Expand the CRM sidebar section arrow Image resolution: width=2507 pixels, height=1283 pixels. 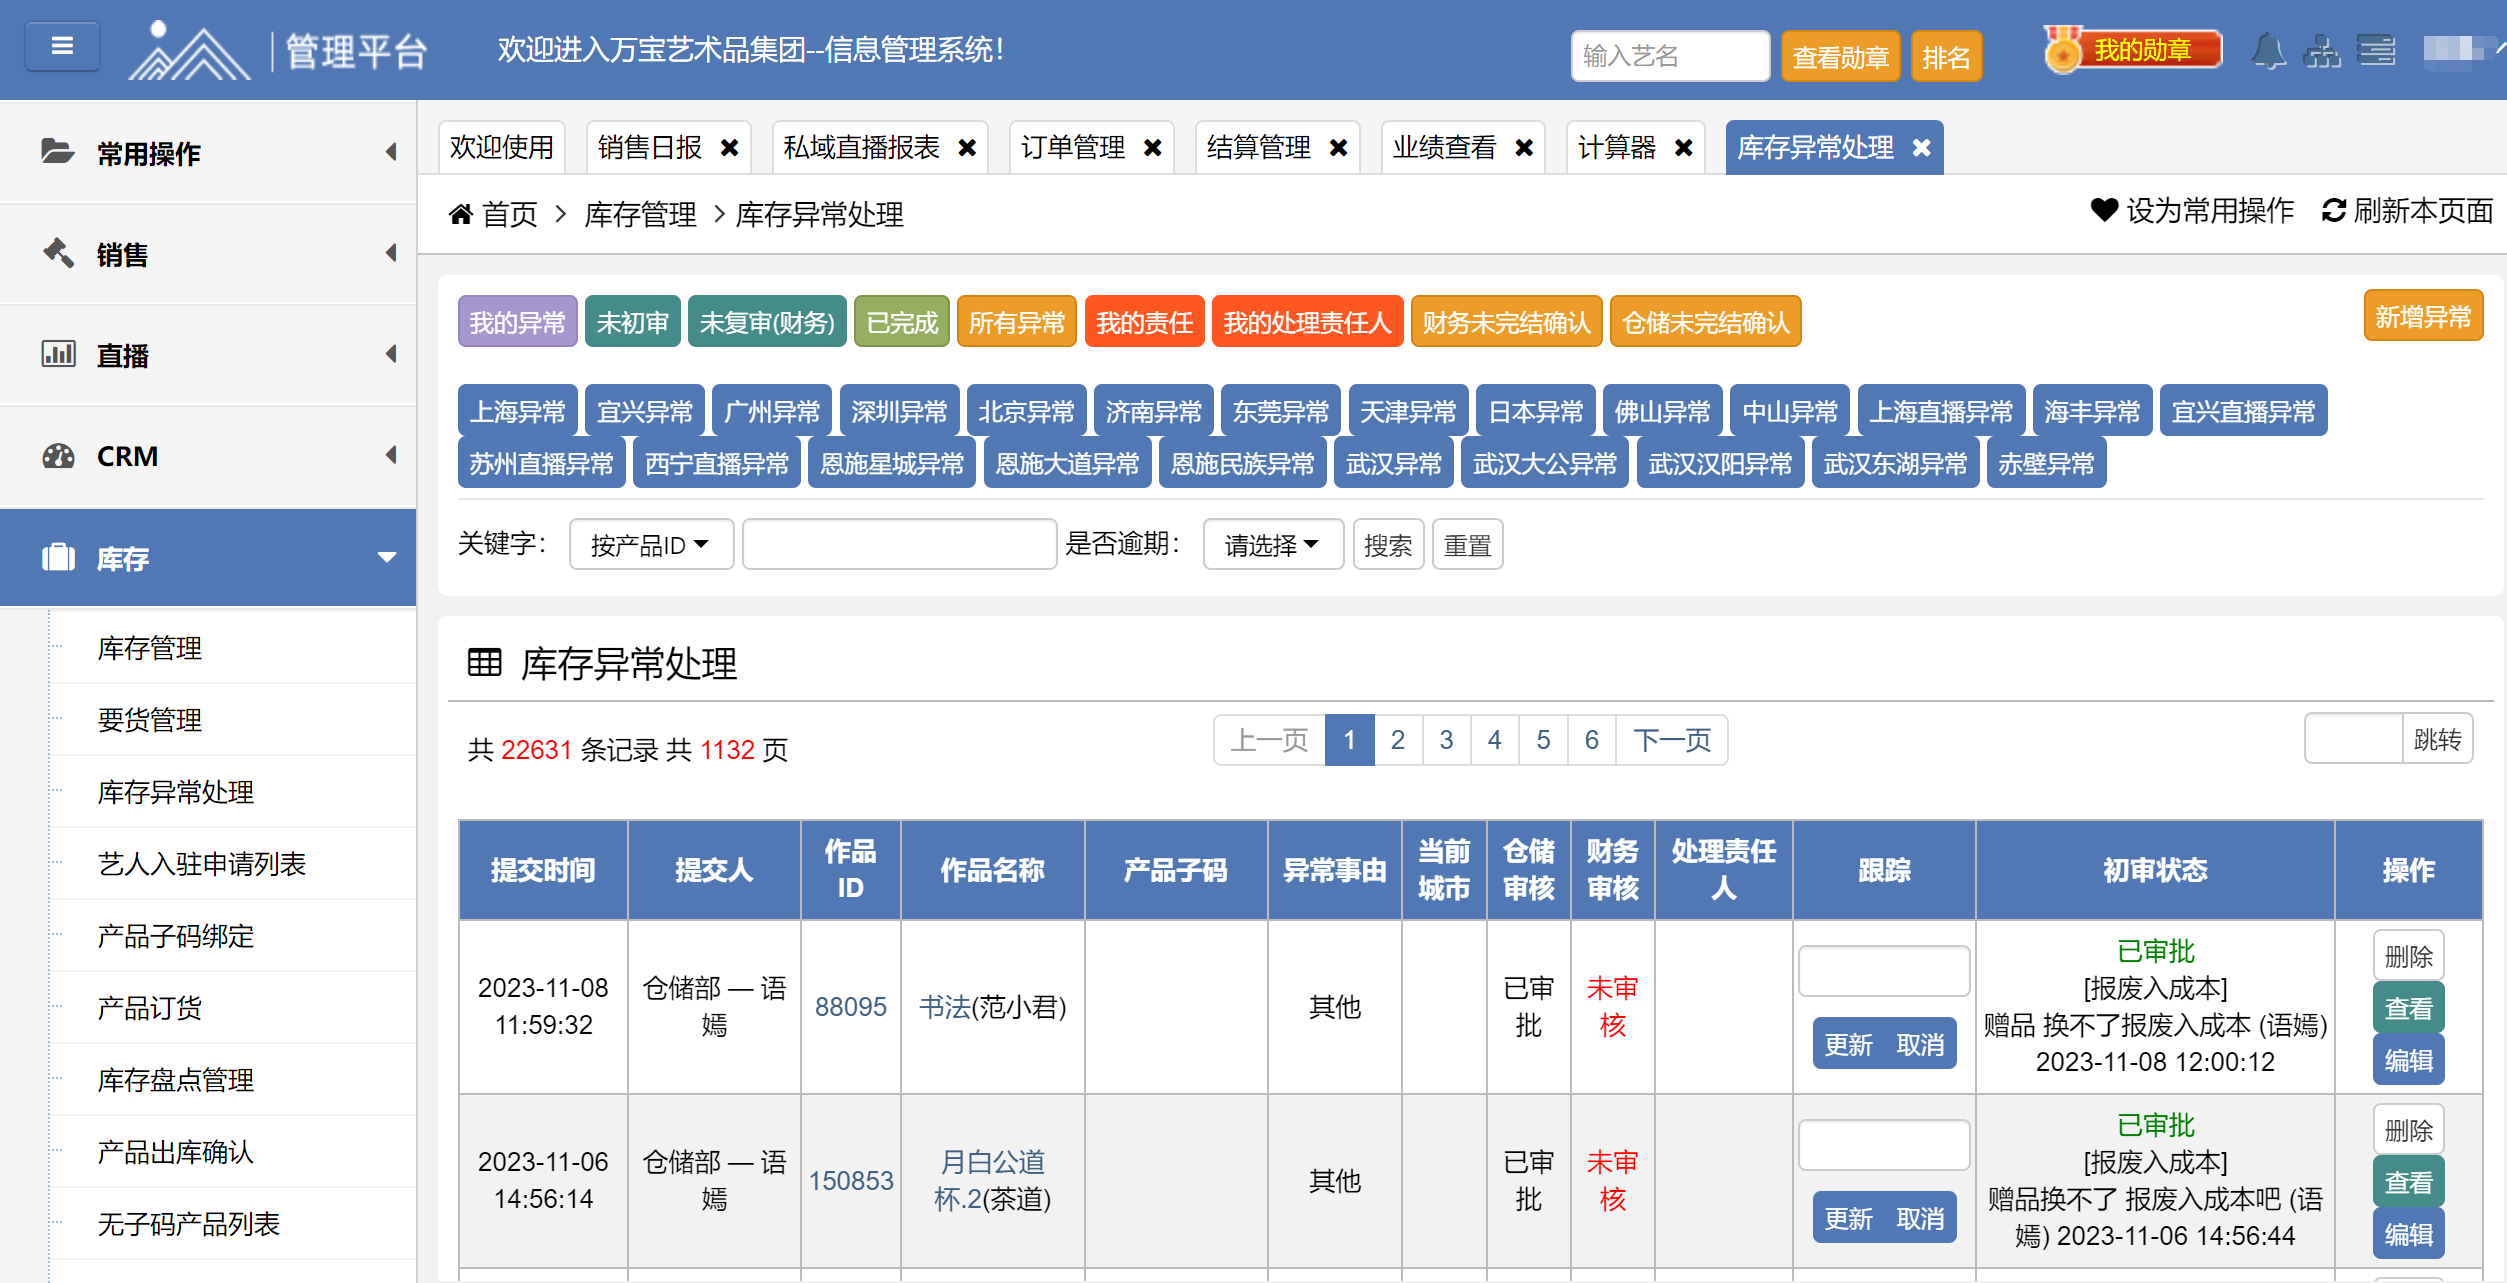[x=391, y=456]
